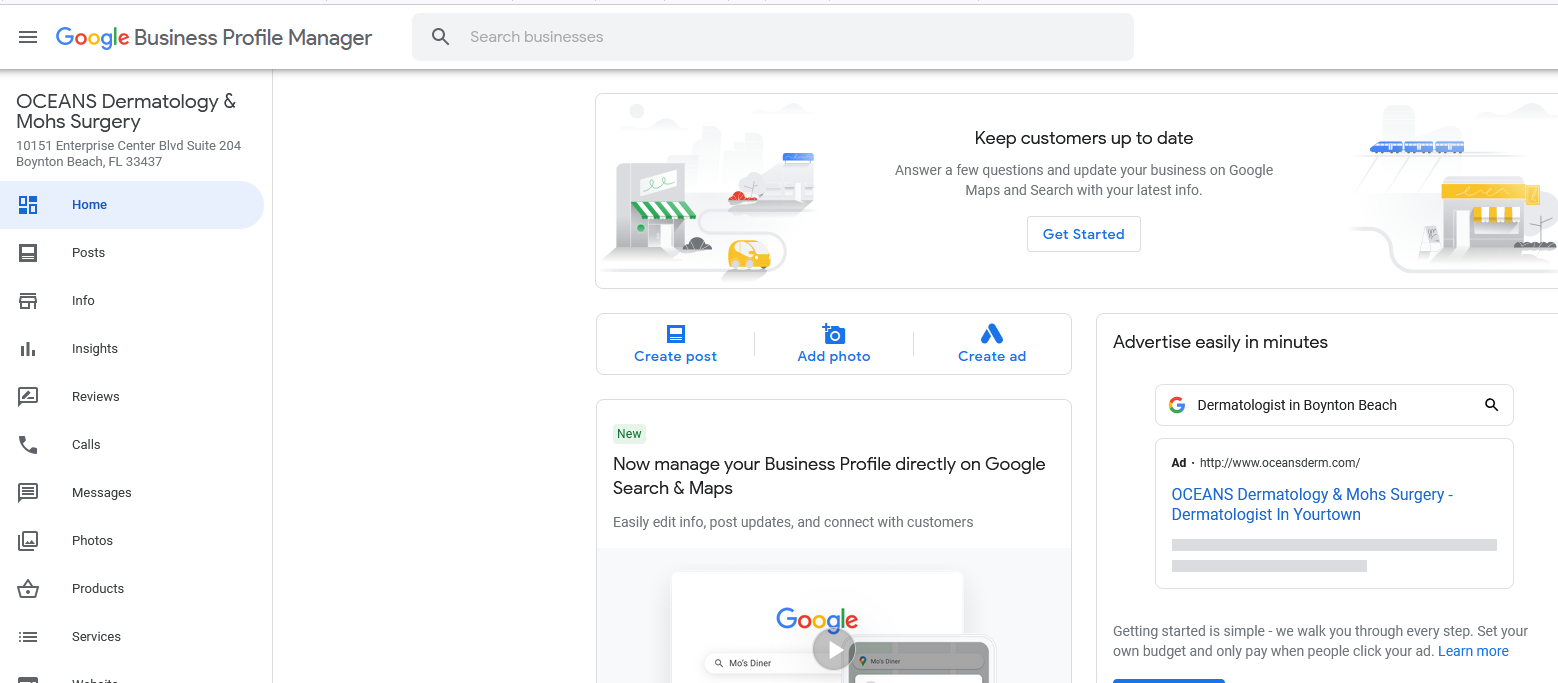Open the Products basket icon
The width and height of the screenshot is (1558, 683).
click(x=28, y=589)
